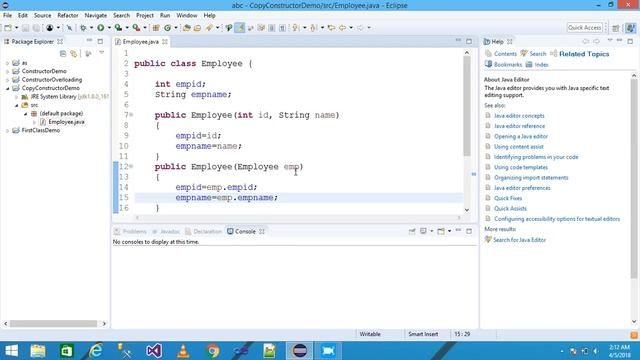The image size is (640, 360).
Task: Click the Windows Start button
Action: tap(11, 351)
